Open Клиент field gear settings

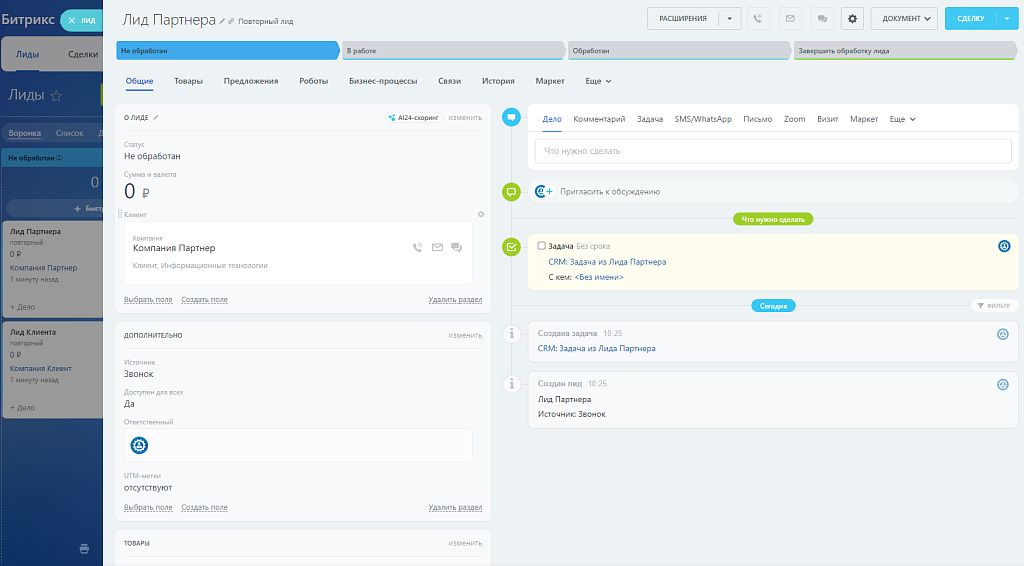(x=481, y=214)
